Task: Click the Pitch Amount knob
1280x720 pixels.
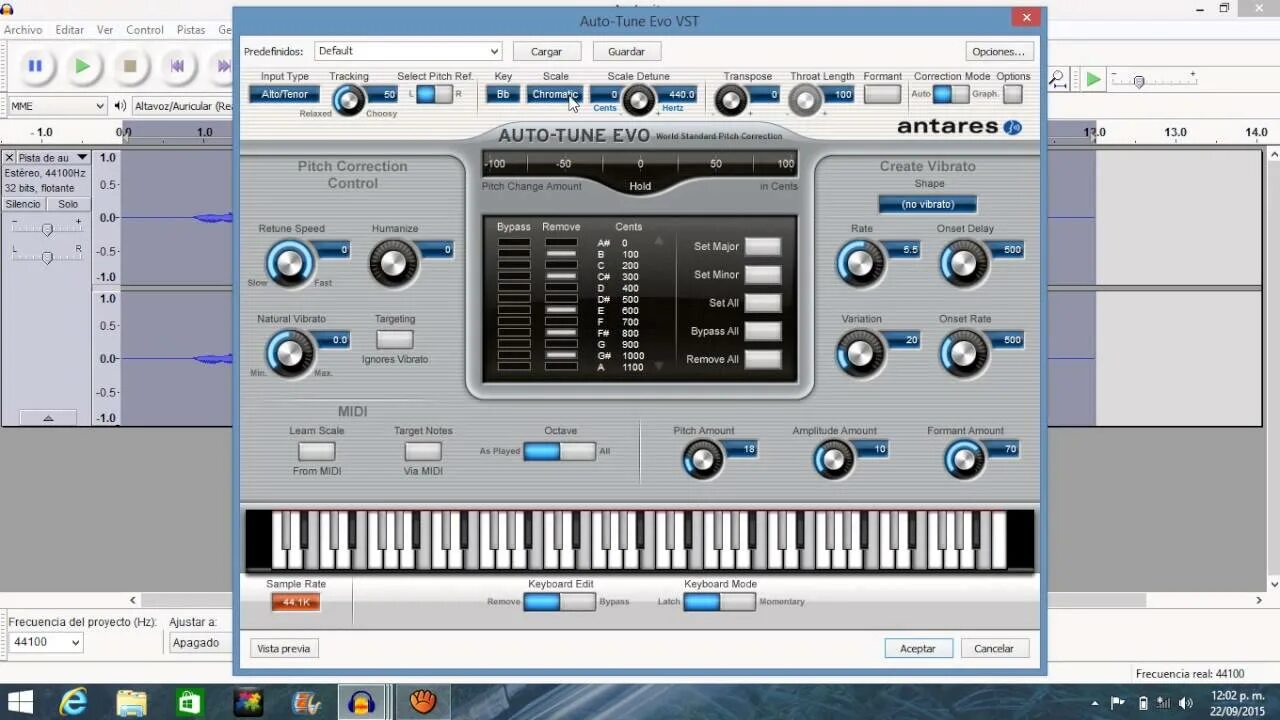Action: coord(702,459)
